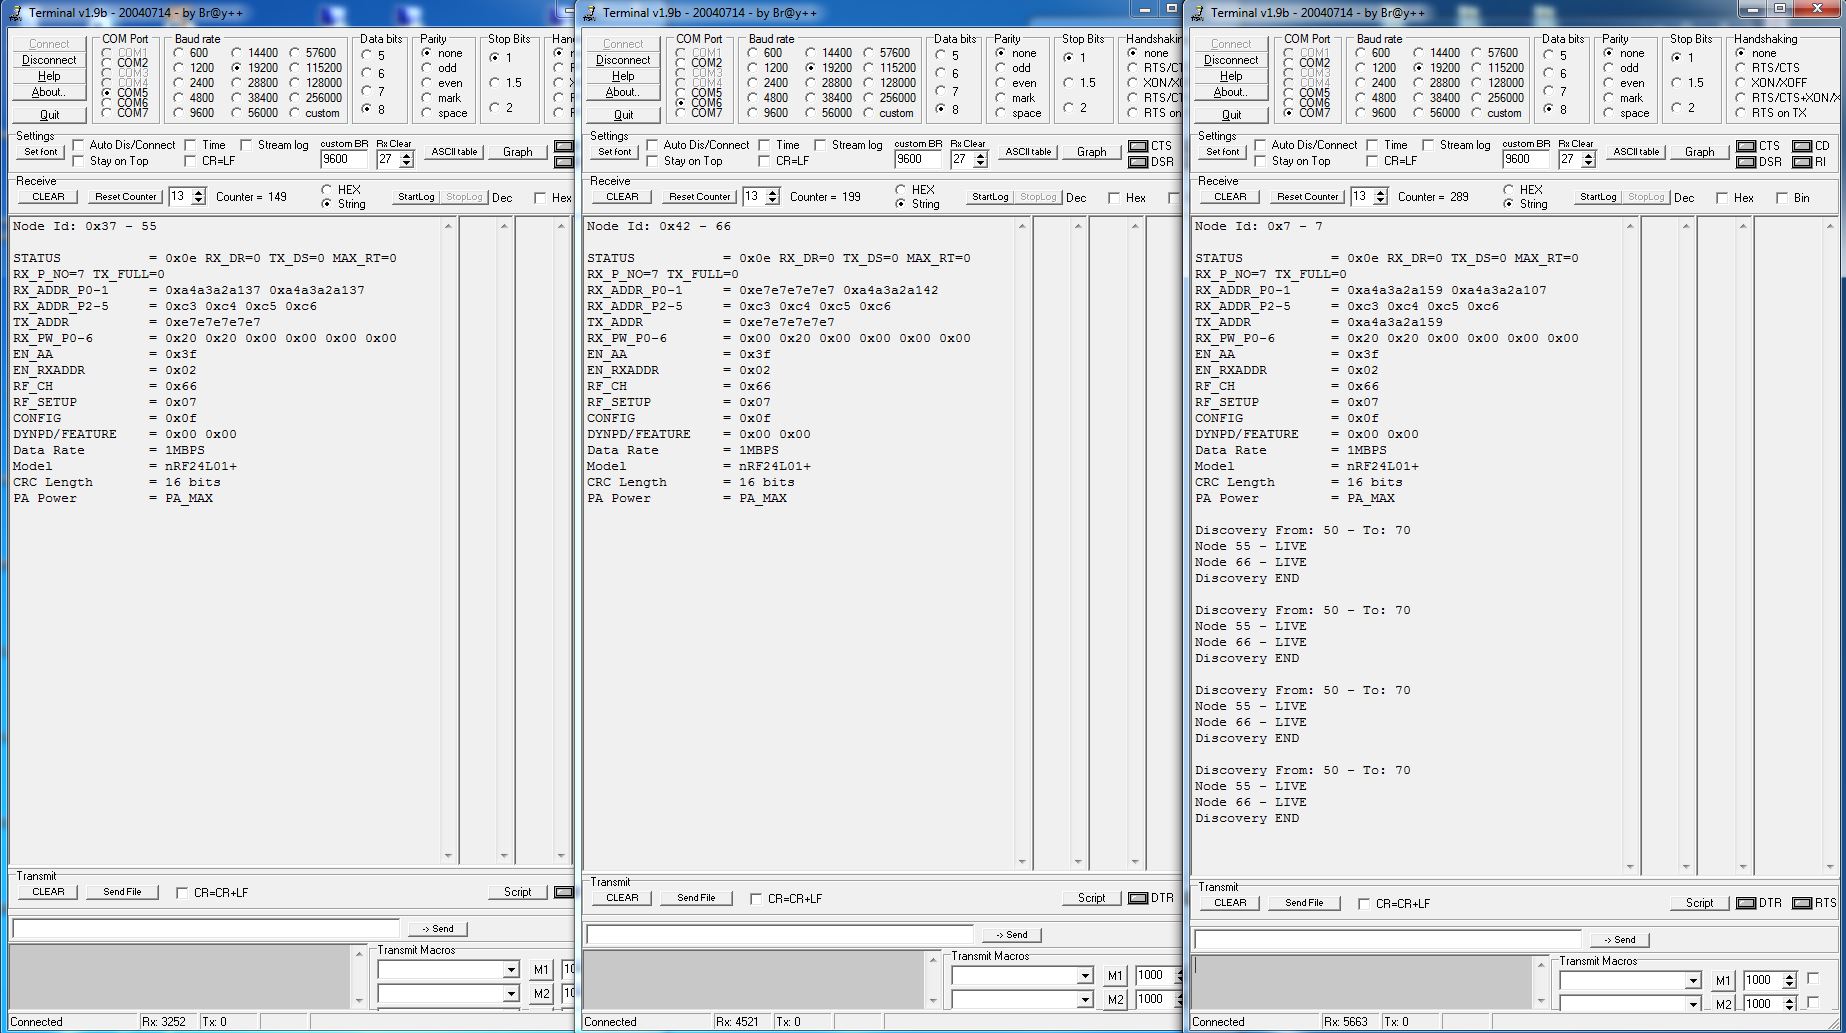
Task: Increment the counter stepper in the middle terminal
Action: coord(771,193)
